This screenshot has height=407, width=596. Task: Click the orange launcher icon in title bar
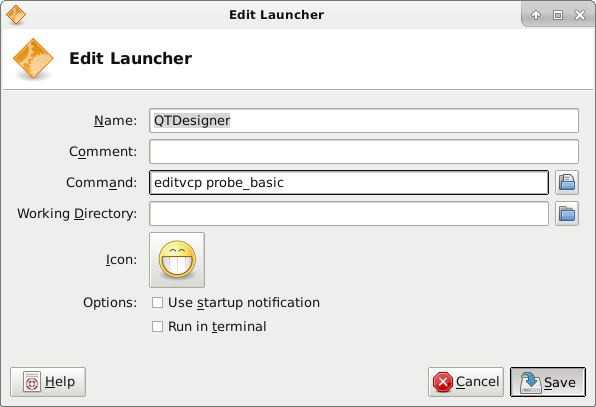[16, 15]
